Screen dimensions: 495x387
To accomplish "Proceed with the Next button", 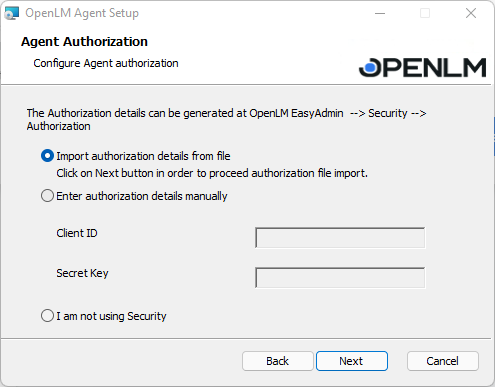I will click(x=352, y=361).
